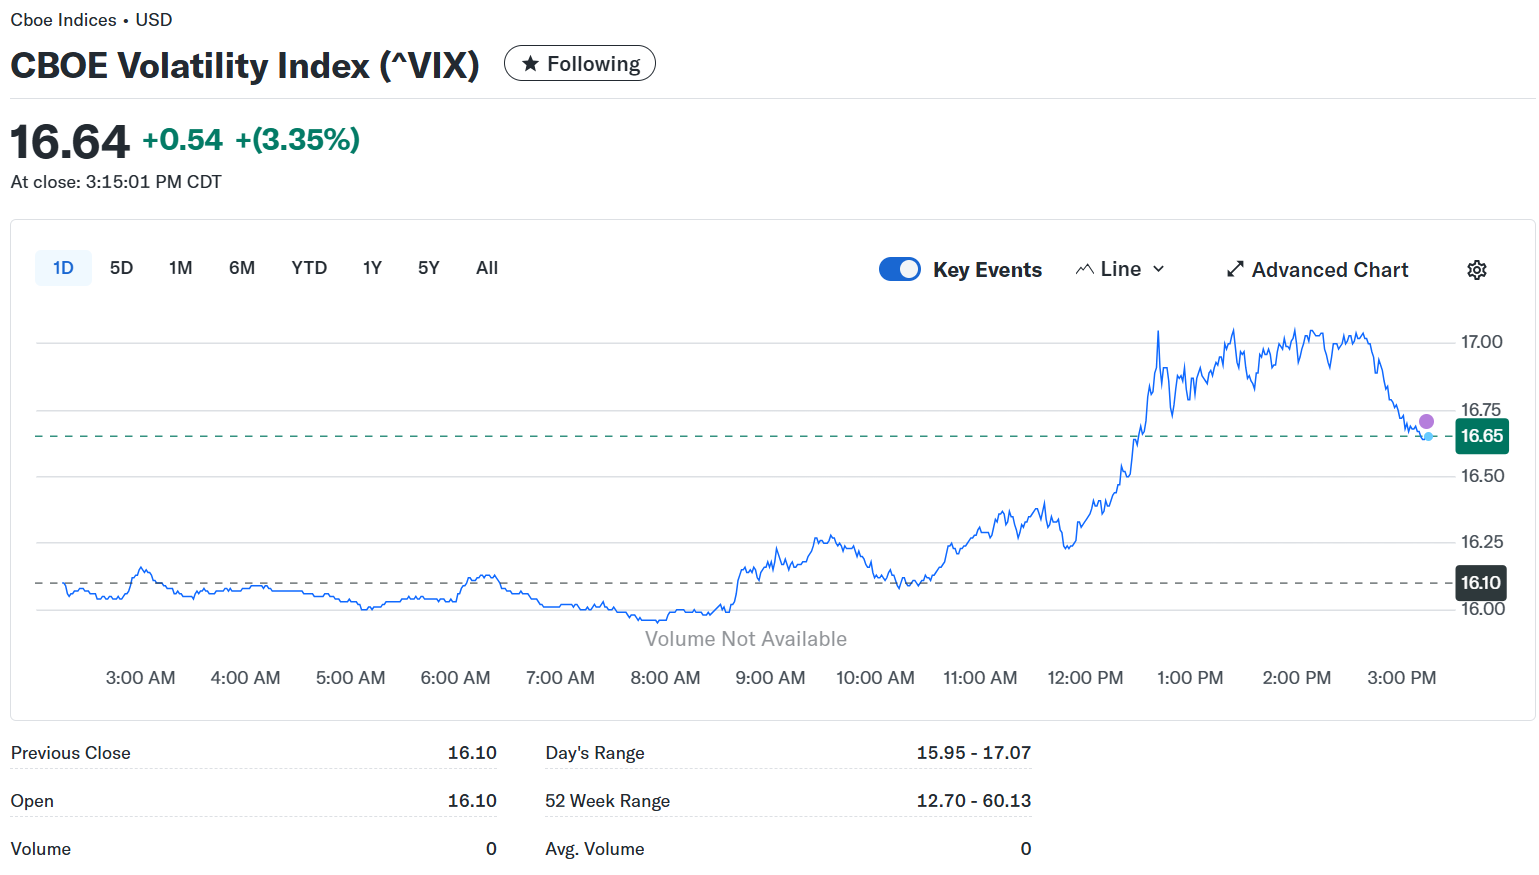Choose the YTD range tab

(309, 268)
